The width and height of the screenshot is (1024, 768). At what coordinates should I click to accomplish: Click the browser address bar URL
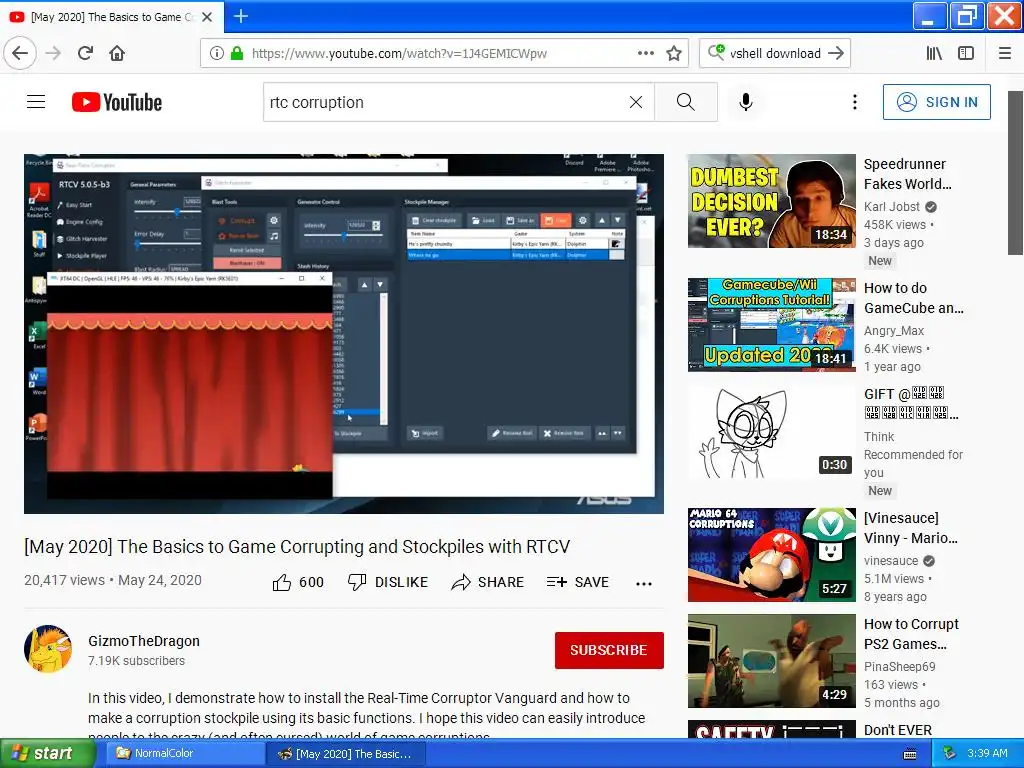(x=399, y=54)
